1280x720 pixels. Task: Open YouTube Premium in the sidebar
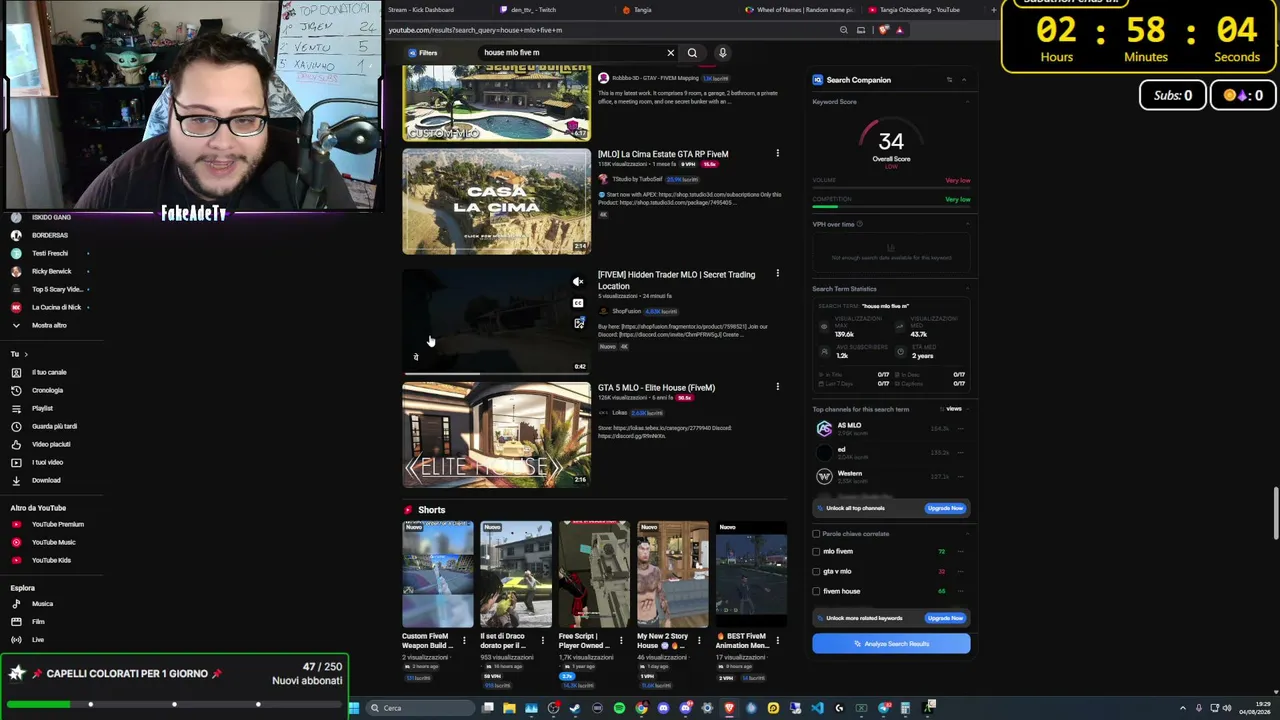coord(58,524)
